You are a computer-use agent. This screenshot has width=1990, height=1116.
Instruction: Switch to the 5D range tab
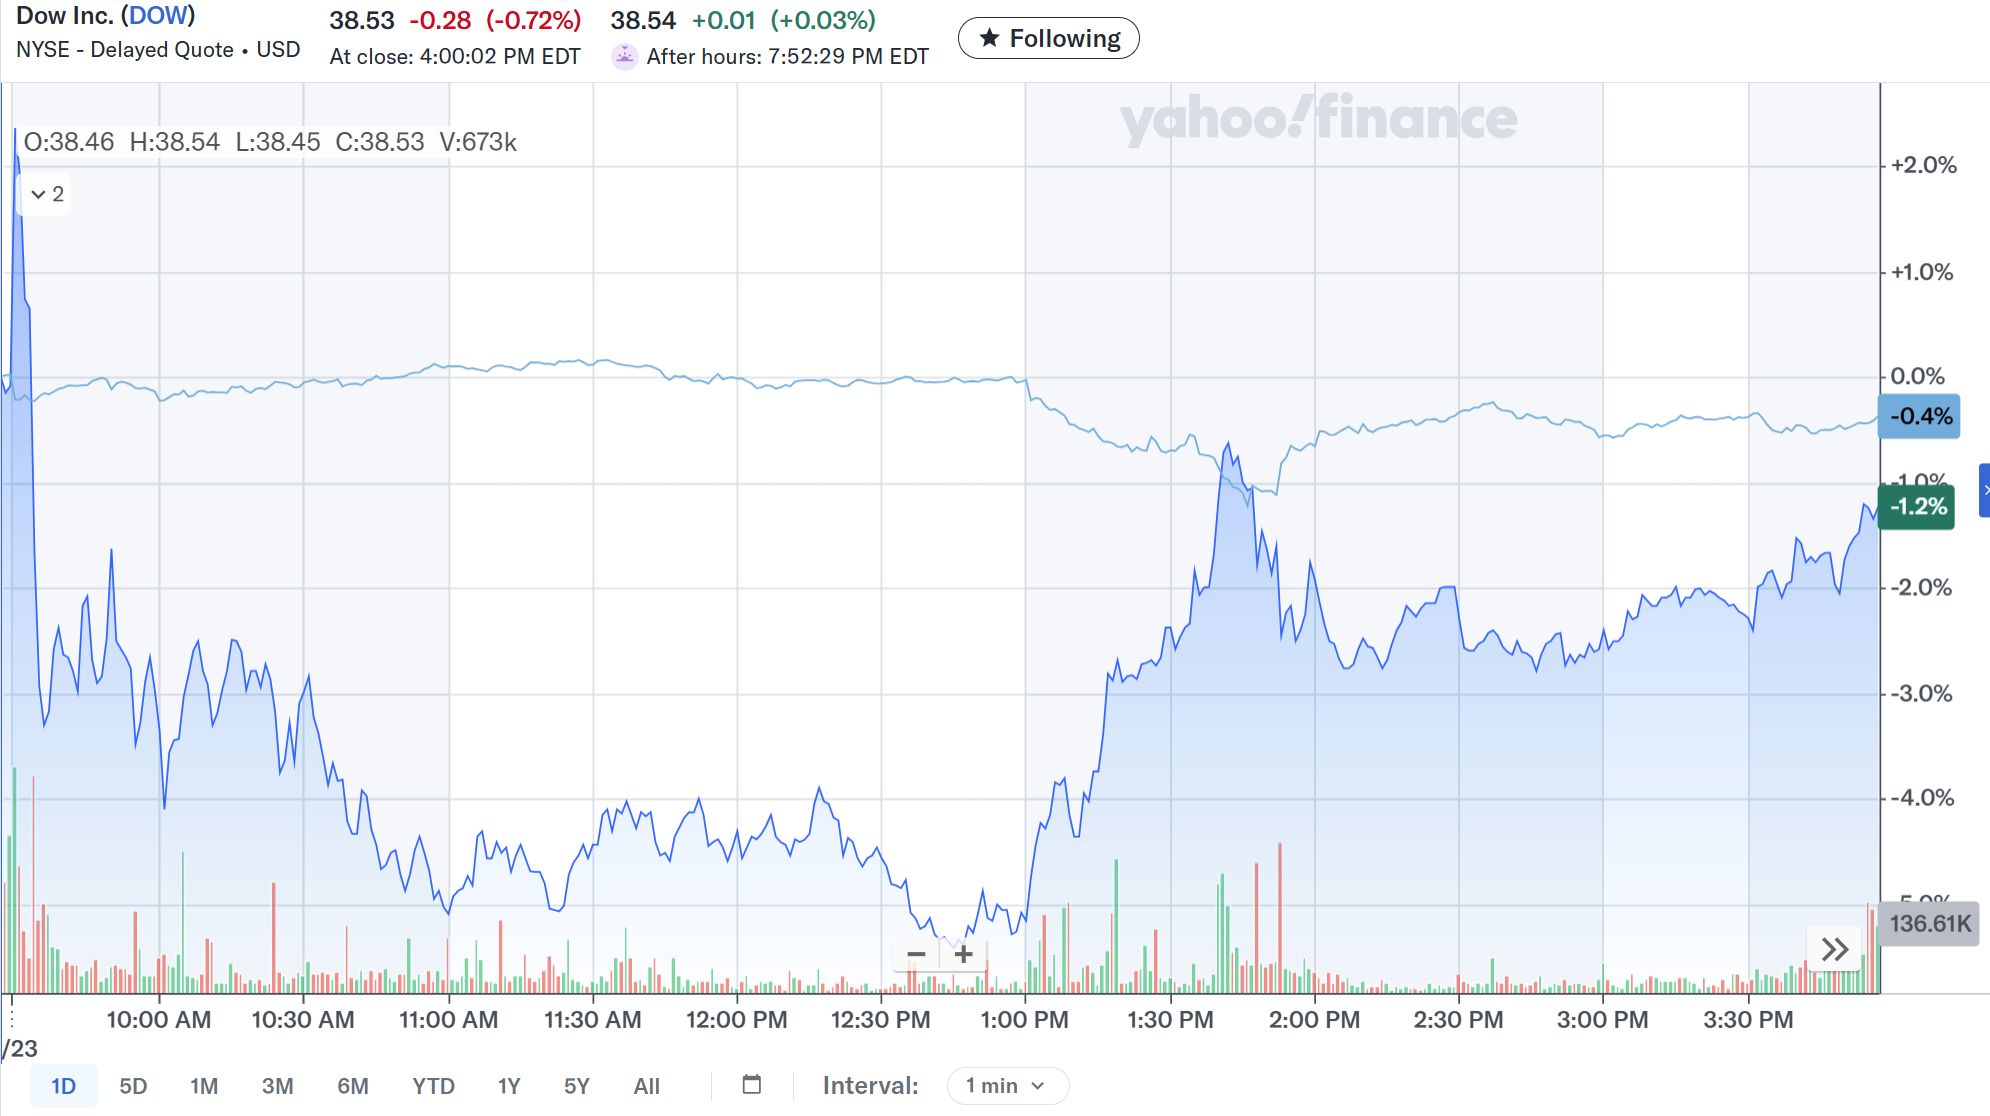coord(133,1086)
